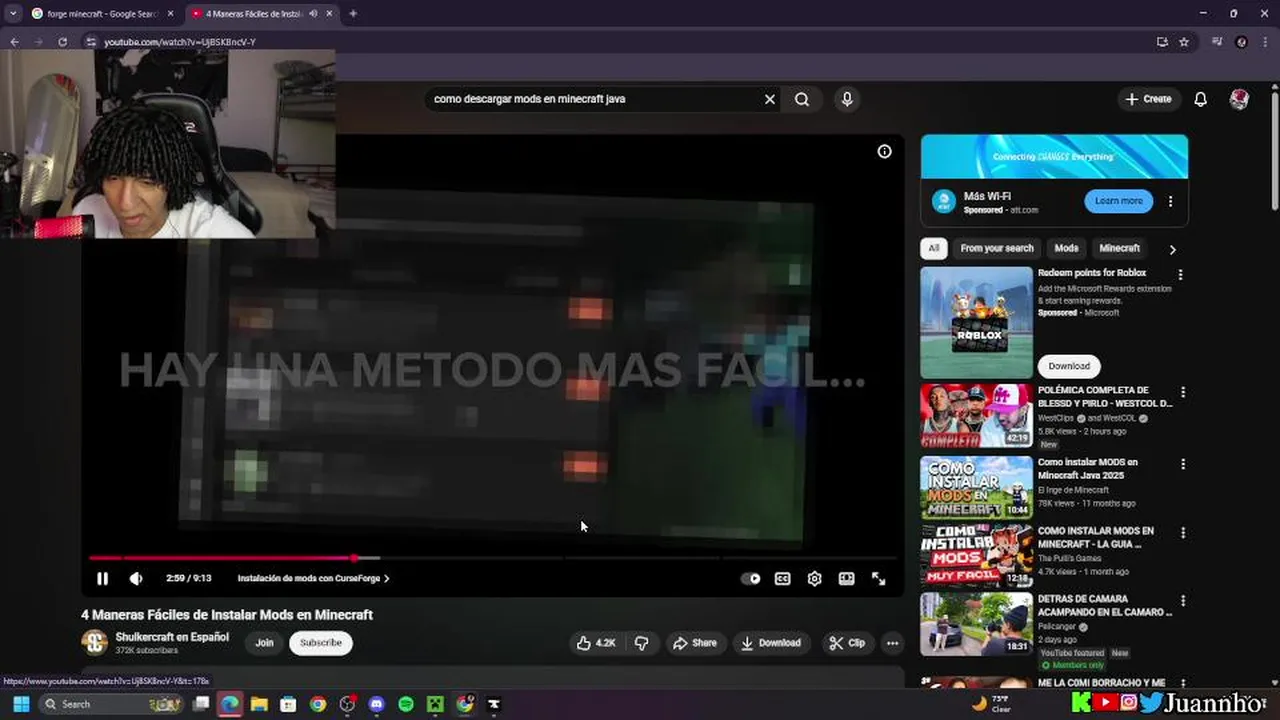Click the Clip button
This screenshot has width=1280, height=720.
tap(847, 643)
